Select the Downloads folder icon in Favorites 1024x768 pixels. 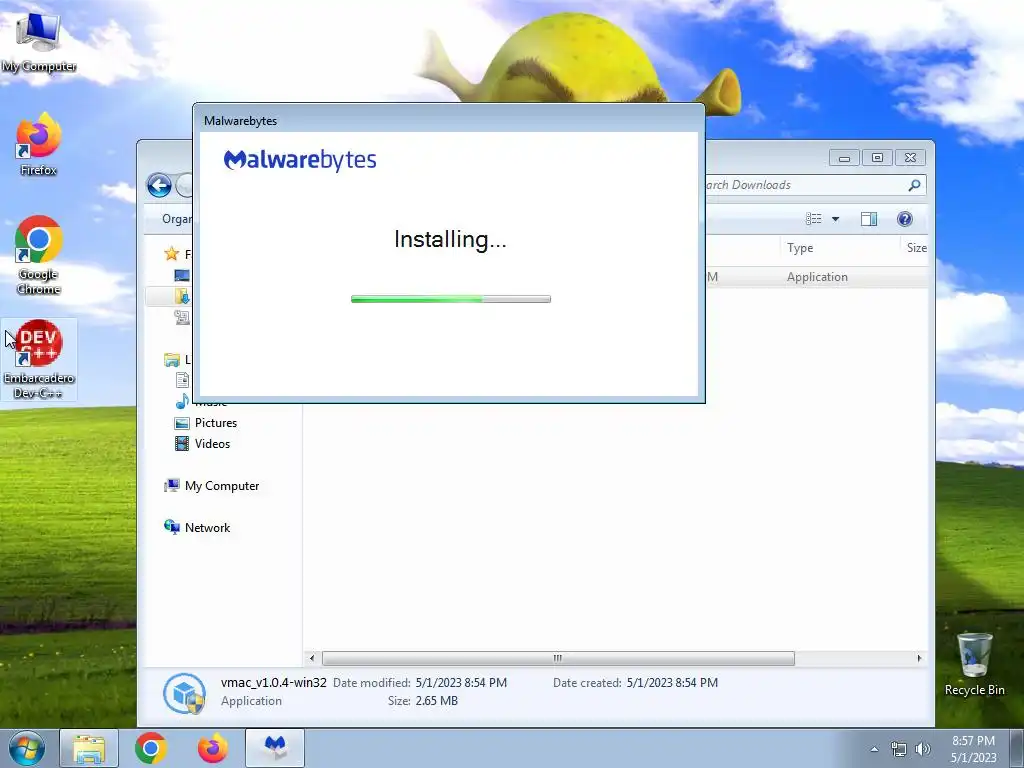[x=182, y=296]
